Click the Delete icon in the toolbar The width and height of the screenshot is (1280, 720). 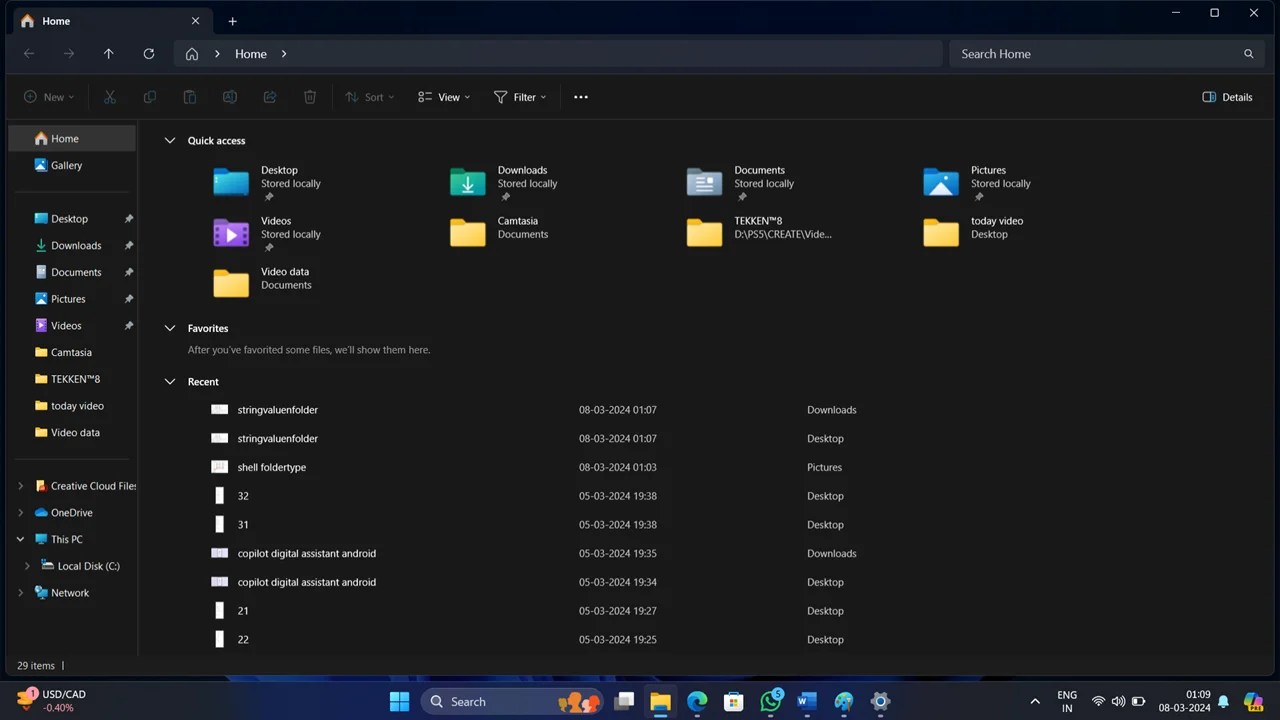point(310,96)
